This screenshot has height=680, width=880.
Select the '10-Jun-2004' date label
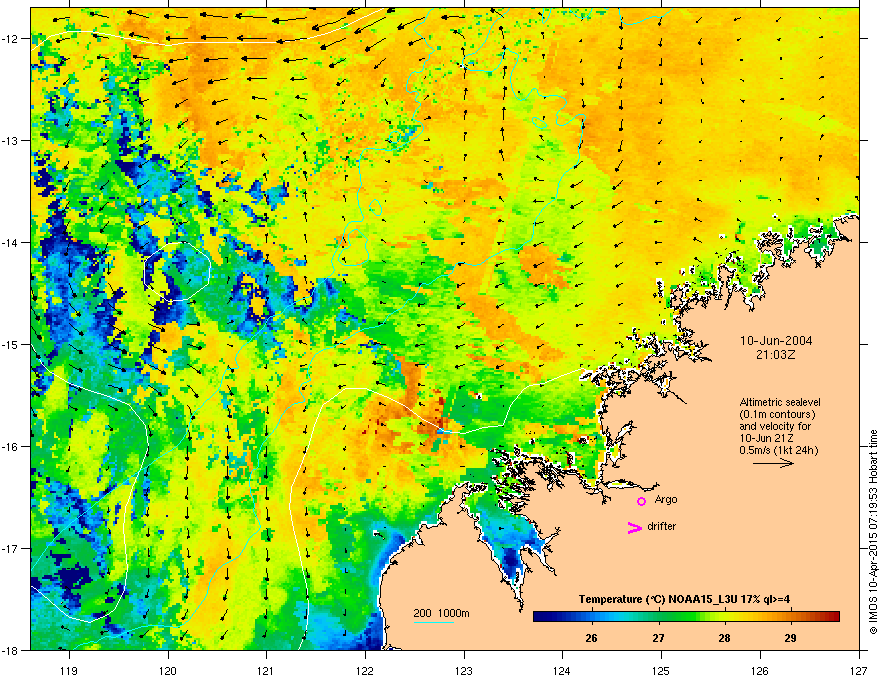point(776,341)
